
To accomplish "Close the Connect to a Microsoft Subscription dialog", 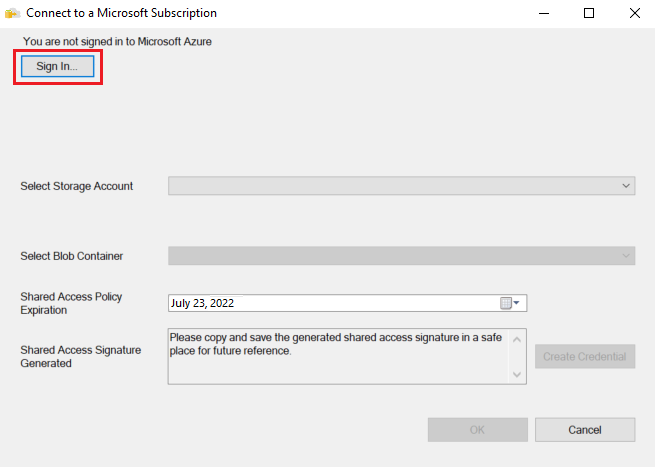I will (x=634, y=14).
